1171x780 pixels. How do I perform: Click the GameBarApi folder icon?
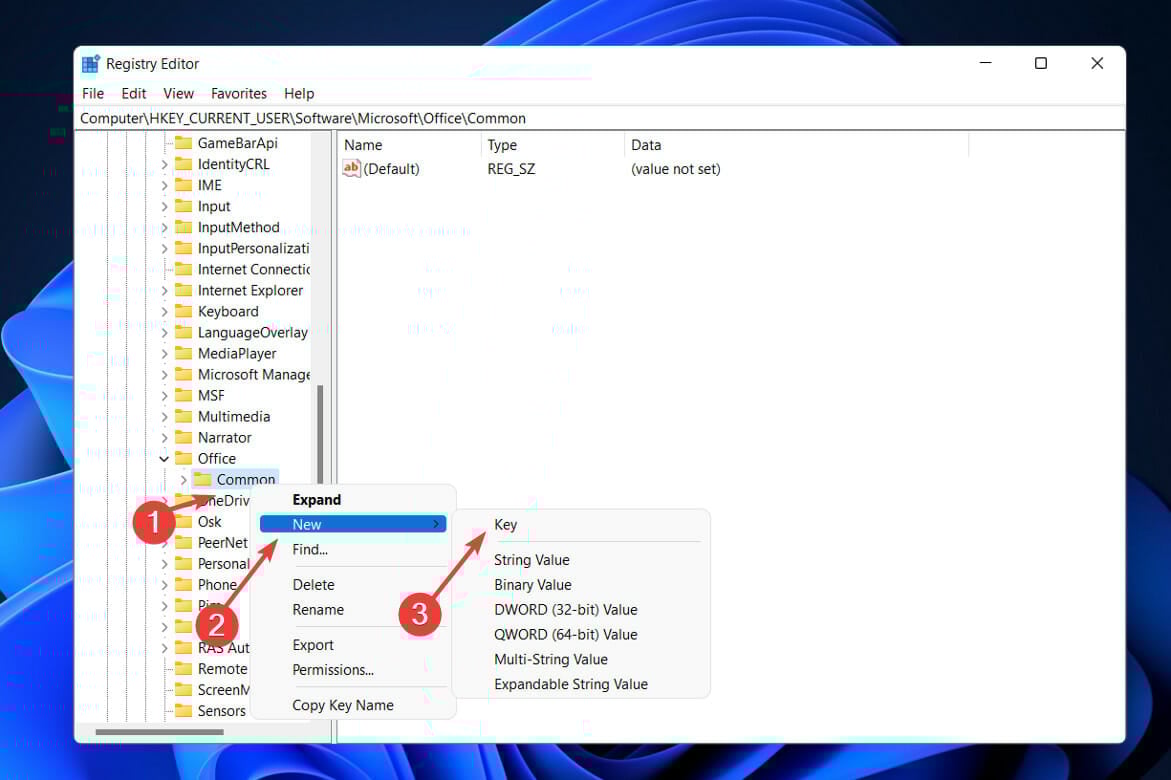tap(184, 143)
